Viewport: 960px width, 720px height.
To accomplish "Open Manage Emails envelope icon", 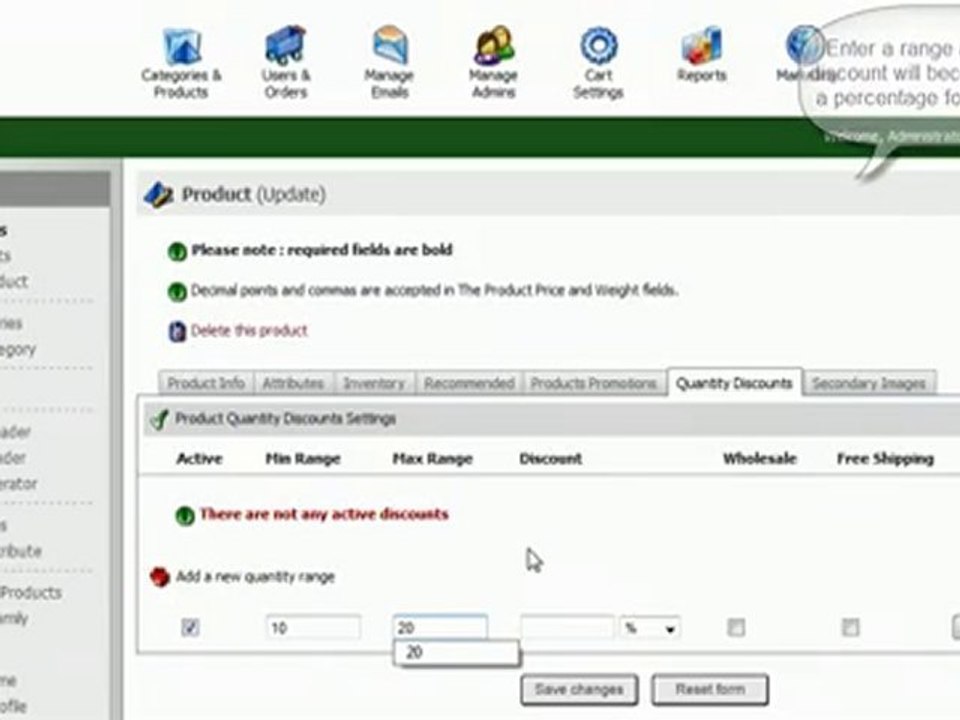I will (x=390, y=45).
